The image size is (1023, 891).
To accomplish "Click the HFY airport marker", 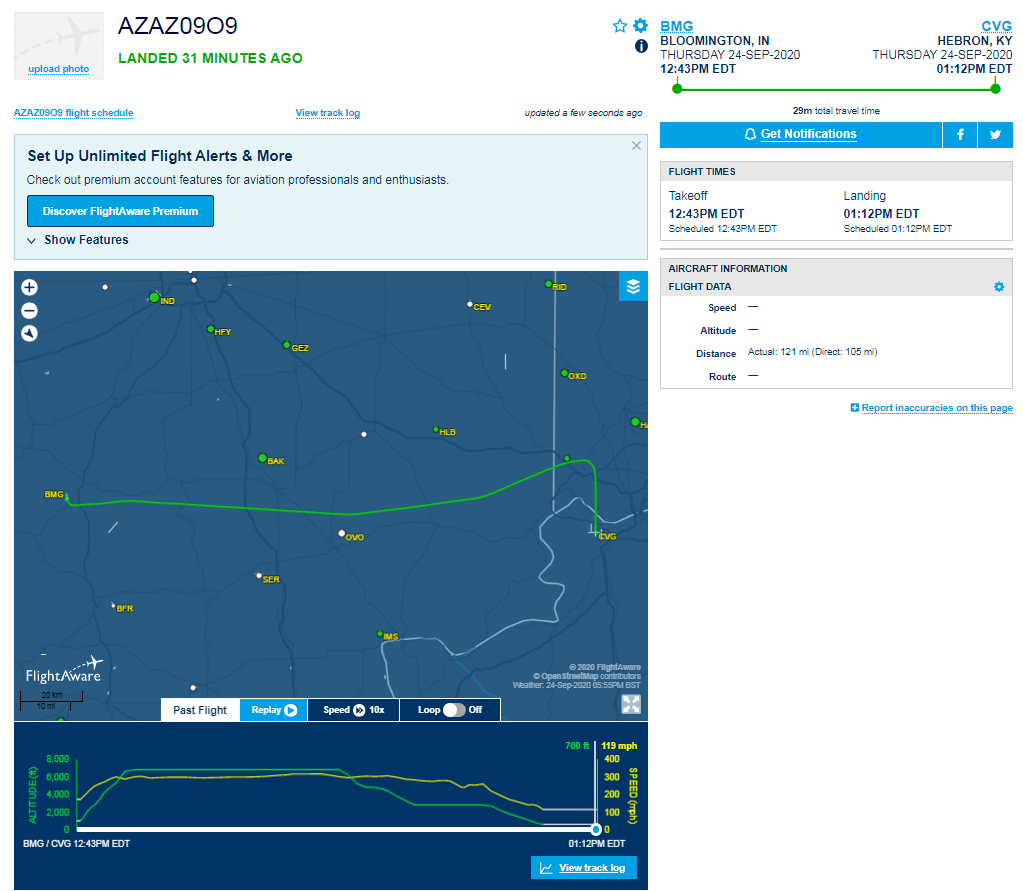I will 210,329.
